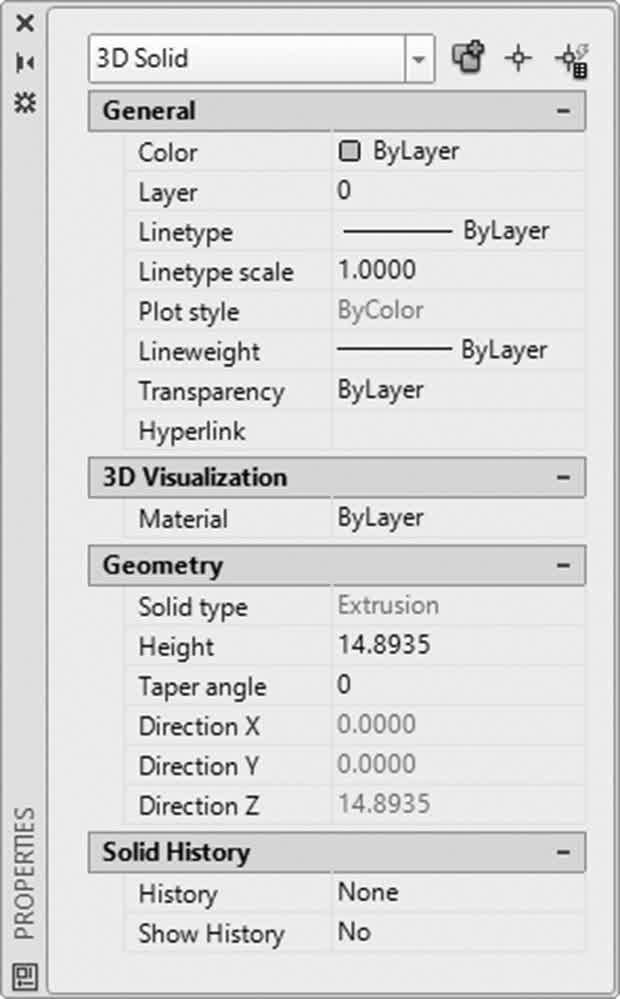The height and width of the screenshot is (999, 620).
Task: Select the Show History label
Action: [212, 935]
